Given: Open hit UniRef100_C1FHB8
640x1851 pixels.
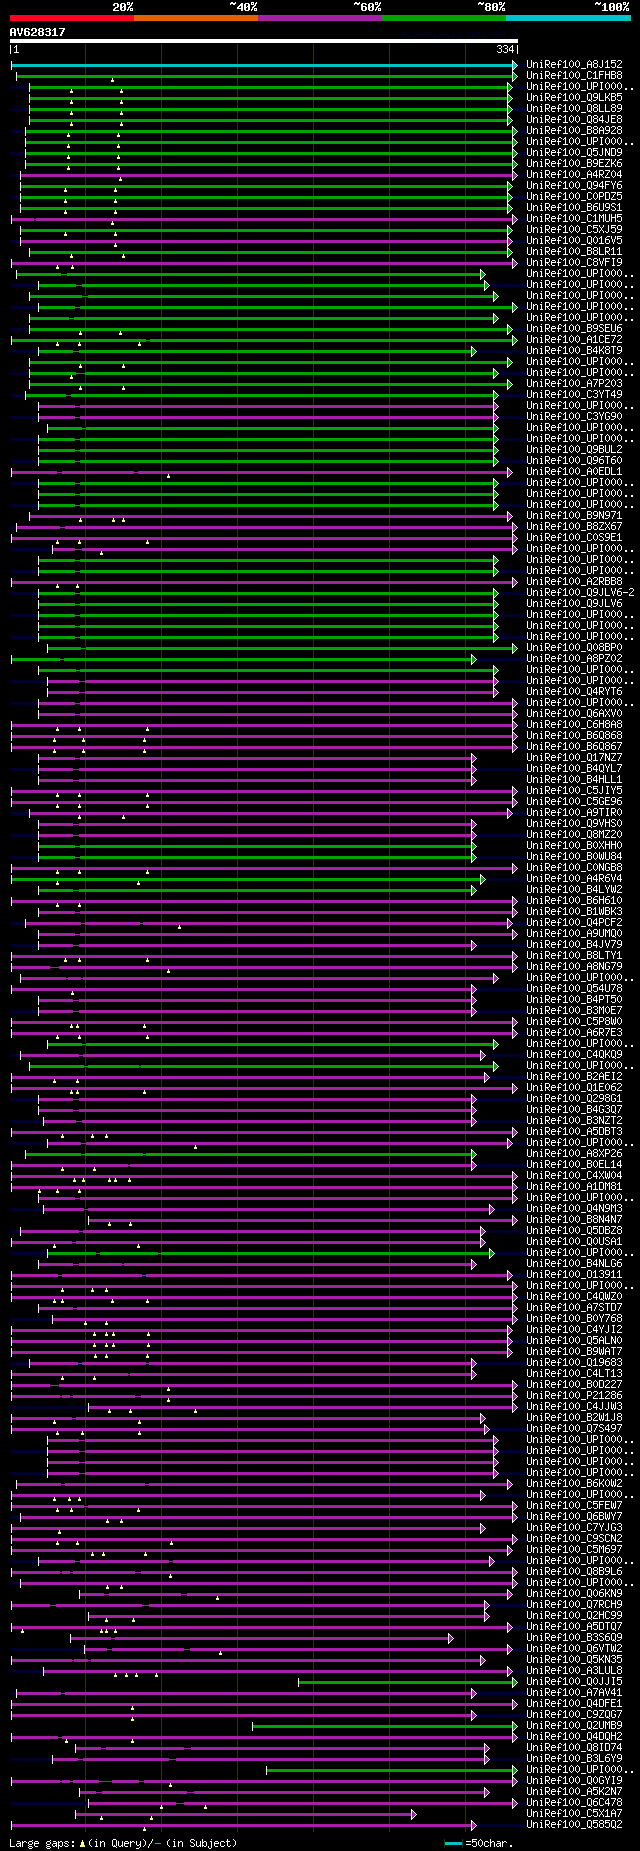Looking at the screenshot, I should coord(574,75).
